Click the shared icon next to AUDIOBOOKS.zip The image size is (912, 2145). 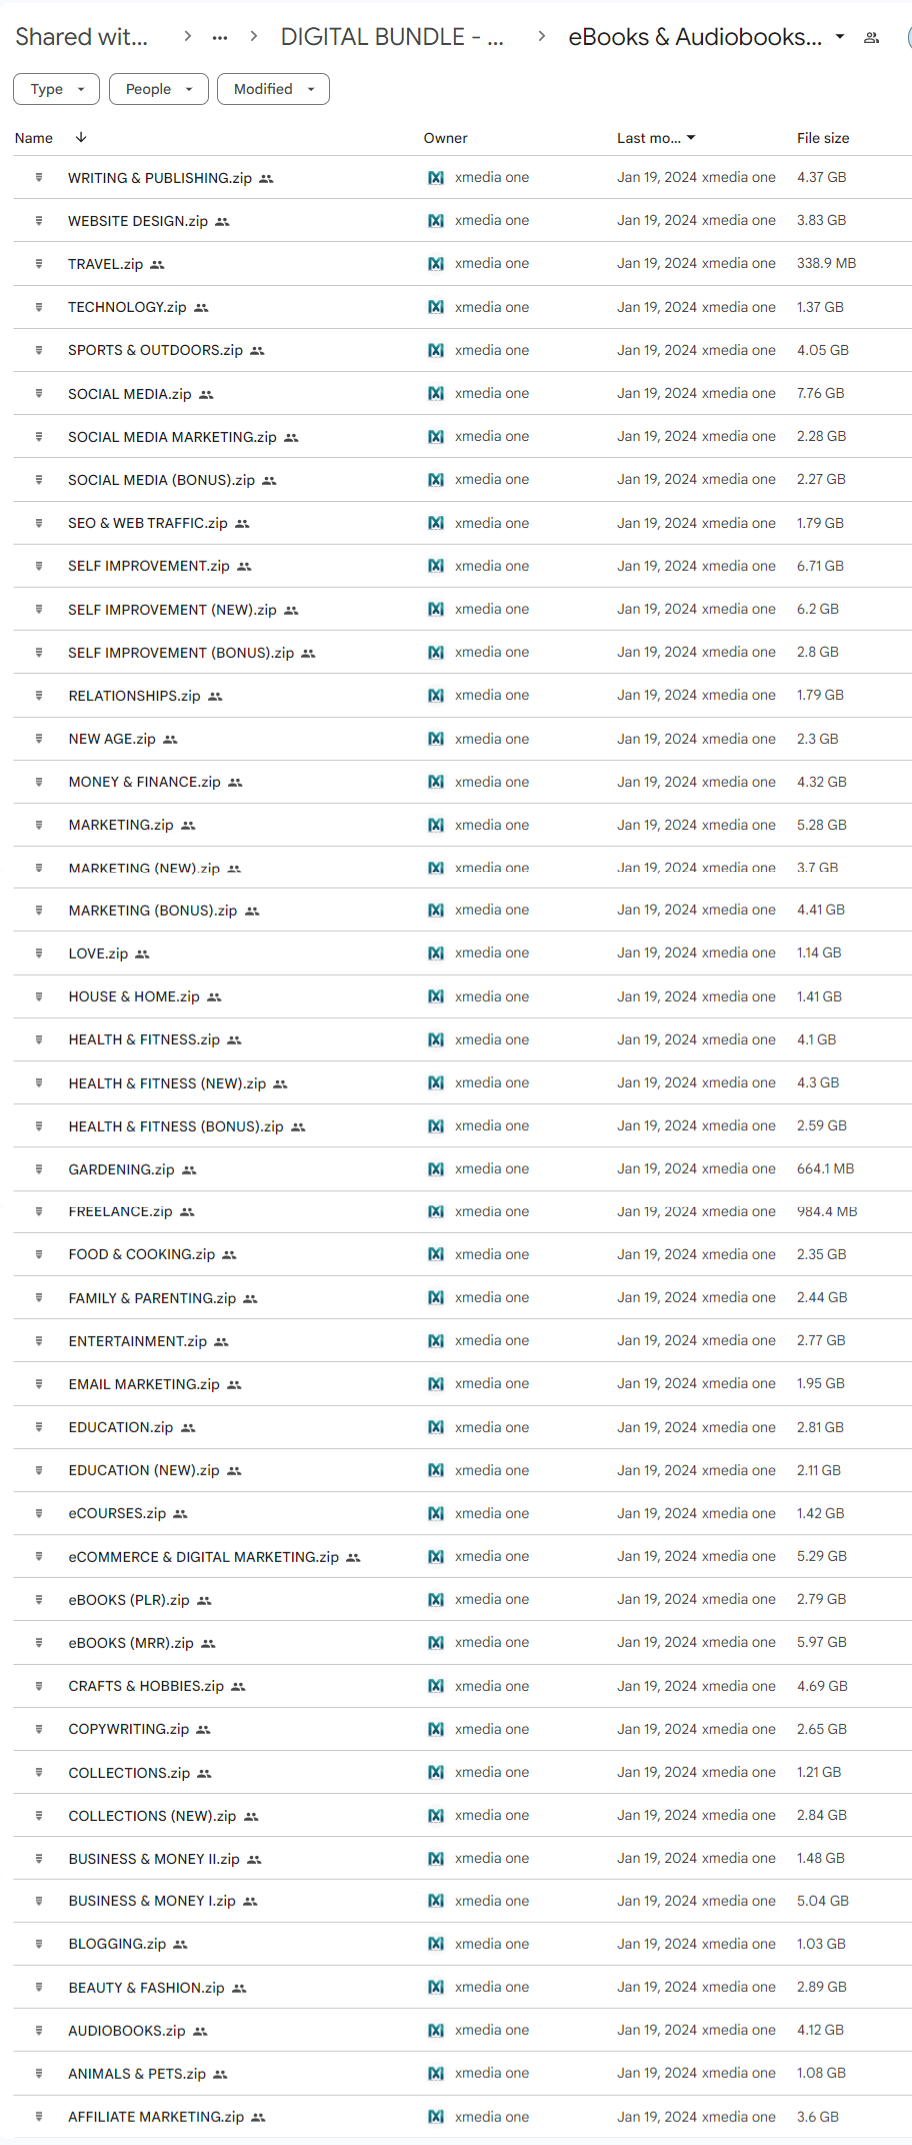point(200,2031)
